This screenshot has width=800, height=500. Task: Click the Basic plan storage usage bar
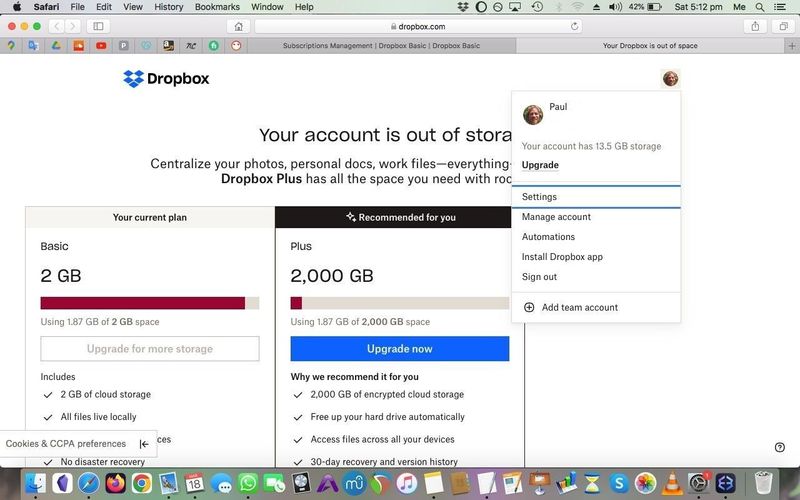tap(150, 303)
